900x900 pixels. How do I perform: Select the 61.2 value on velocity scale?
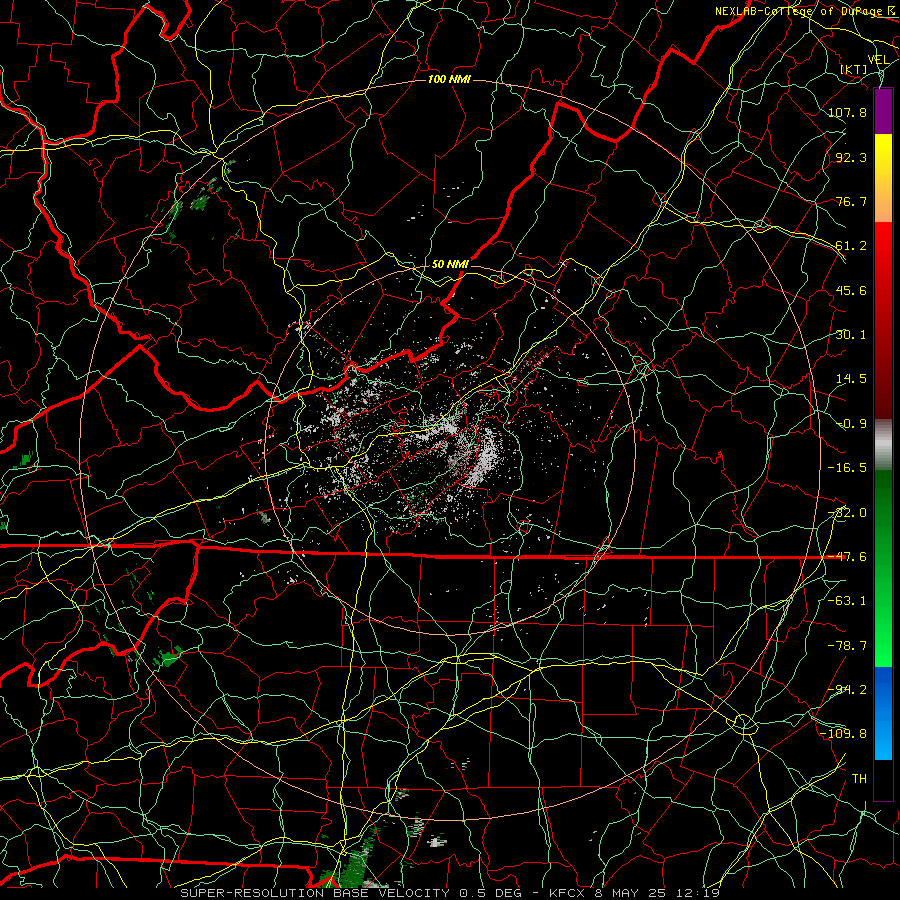click(851, 246)
